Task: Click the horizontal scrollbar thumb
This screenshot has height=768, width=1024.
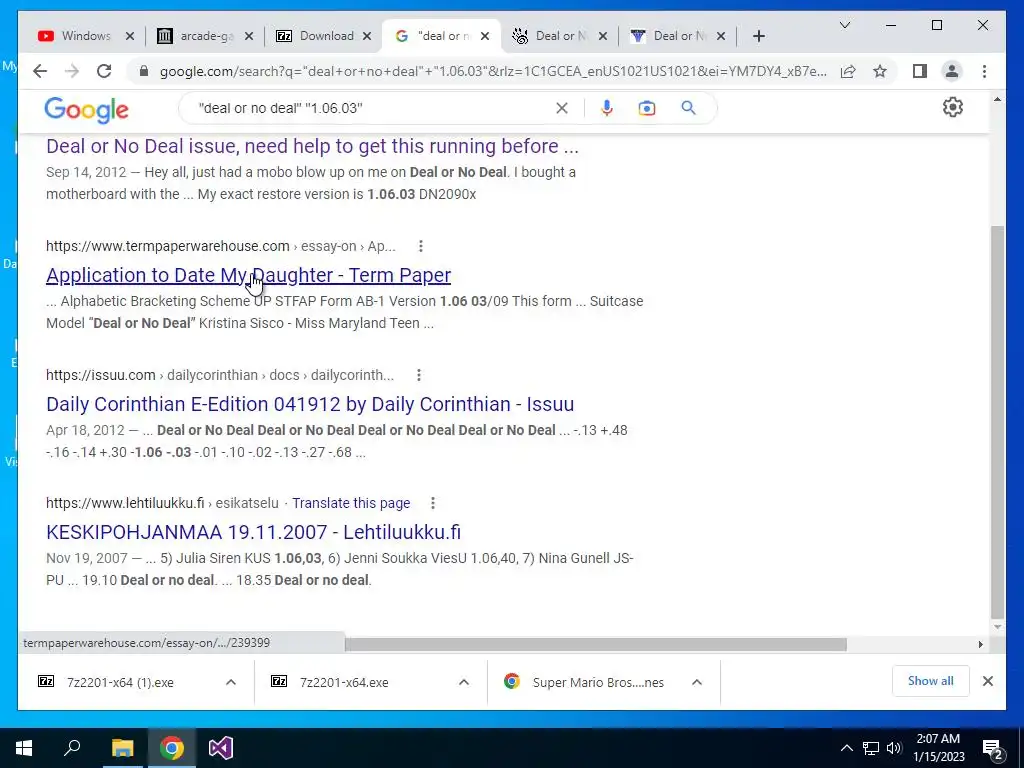Action: click(x=596, y=645)
